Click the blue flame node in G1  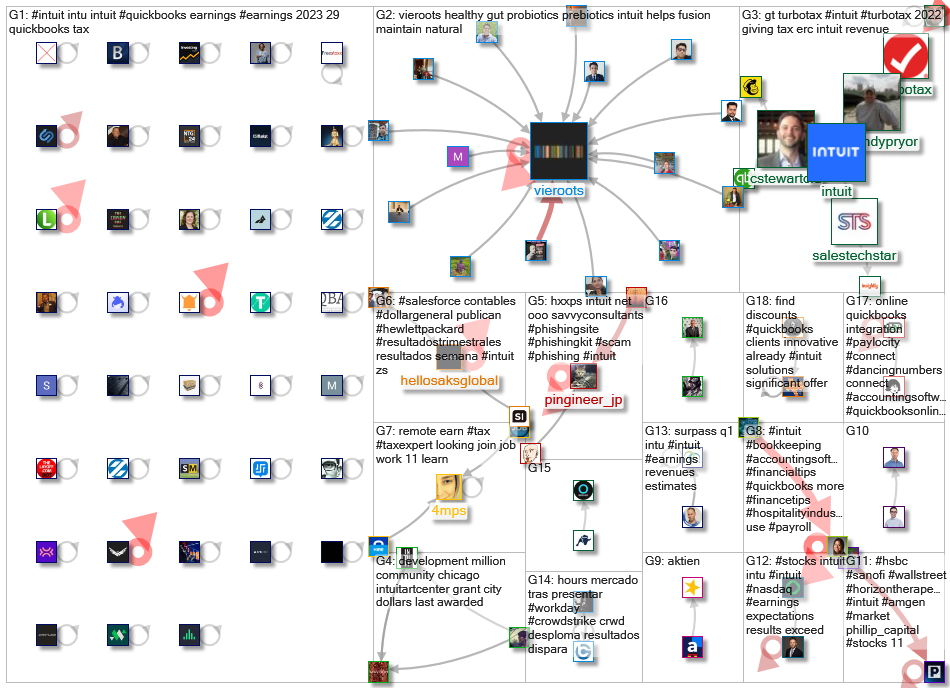point(118,302)
